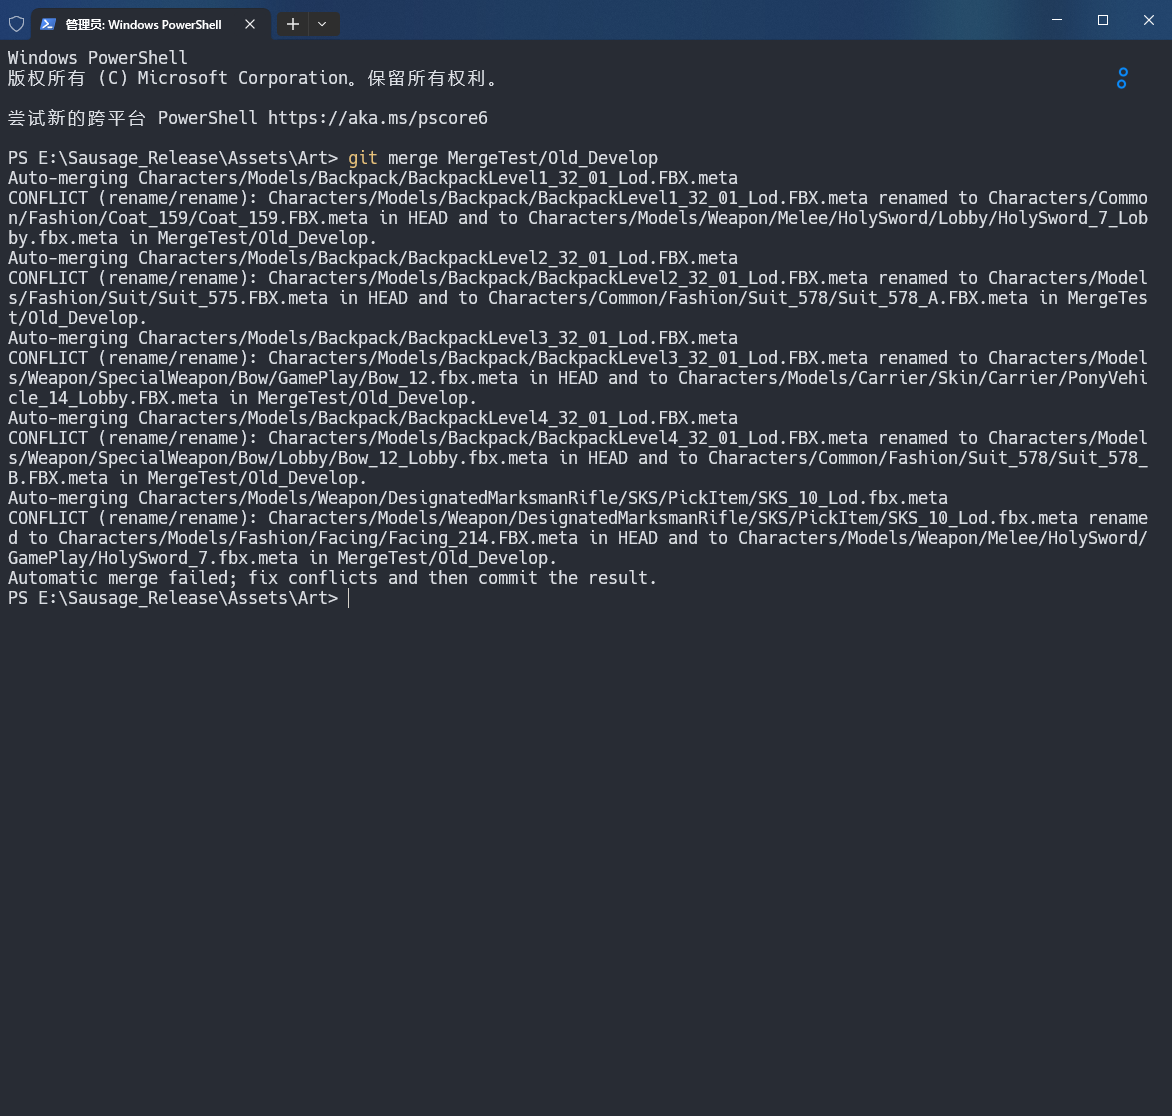Open the https://aka.ms/pscore6 link
The height and width of the screenshot is (1116, 1172).
tap(377, 118)
